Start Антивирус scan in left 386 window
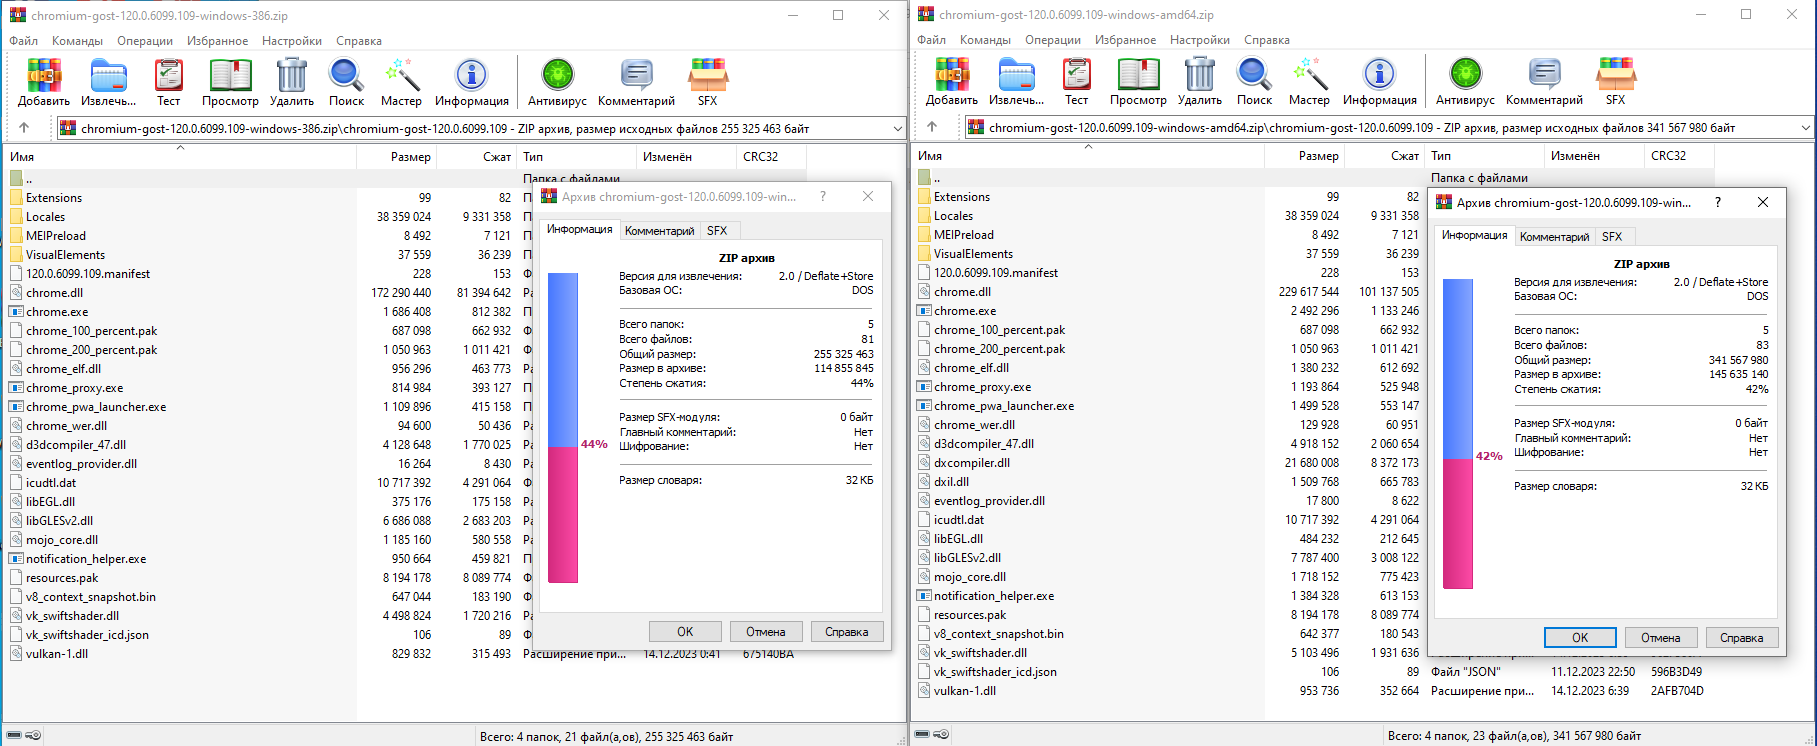The width and height of the screenshot is (1817, 746). tap(557, 82)
